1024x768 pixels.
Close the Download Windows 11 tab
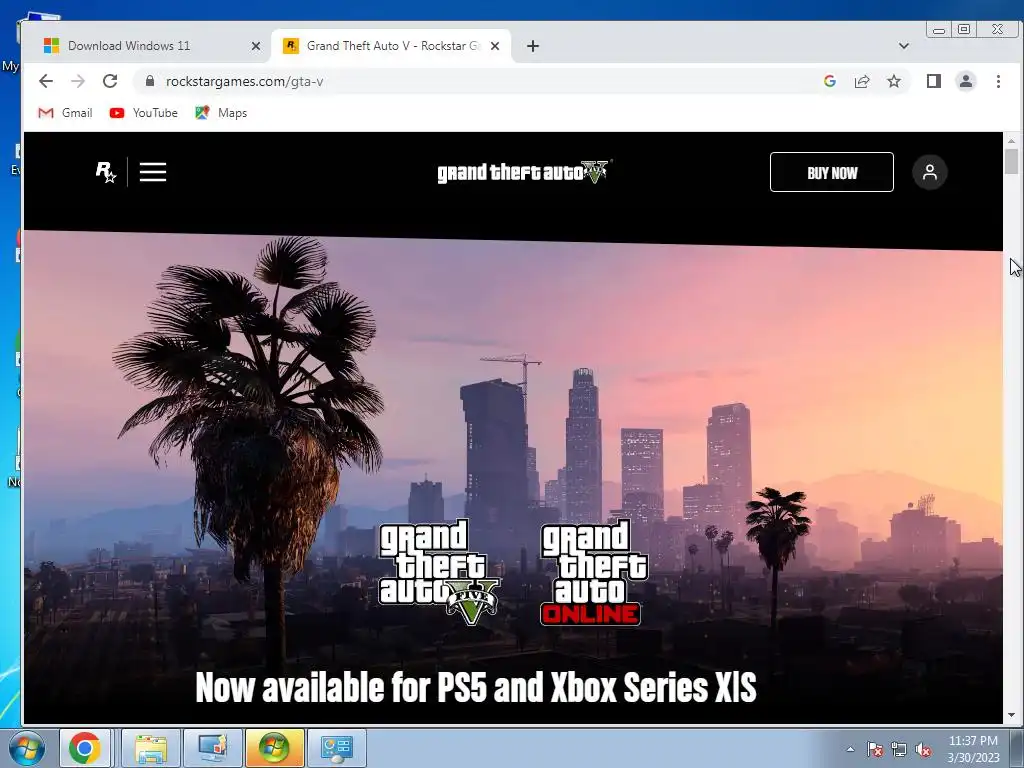coord(256,46)
